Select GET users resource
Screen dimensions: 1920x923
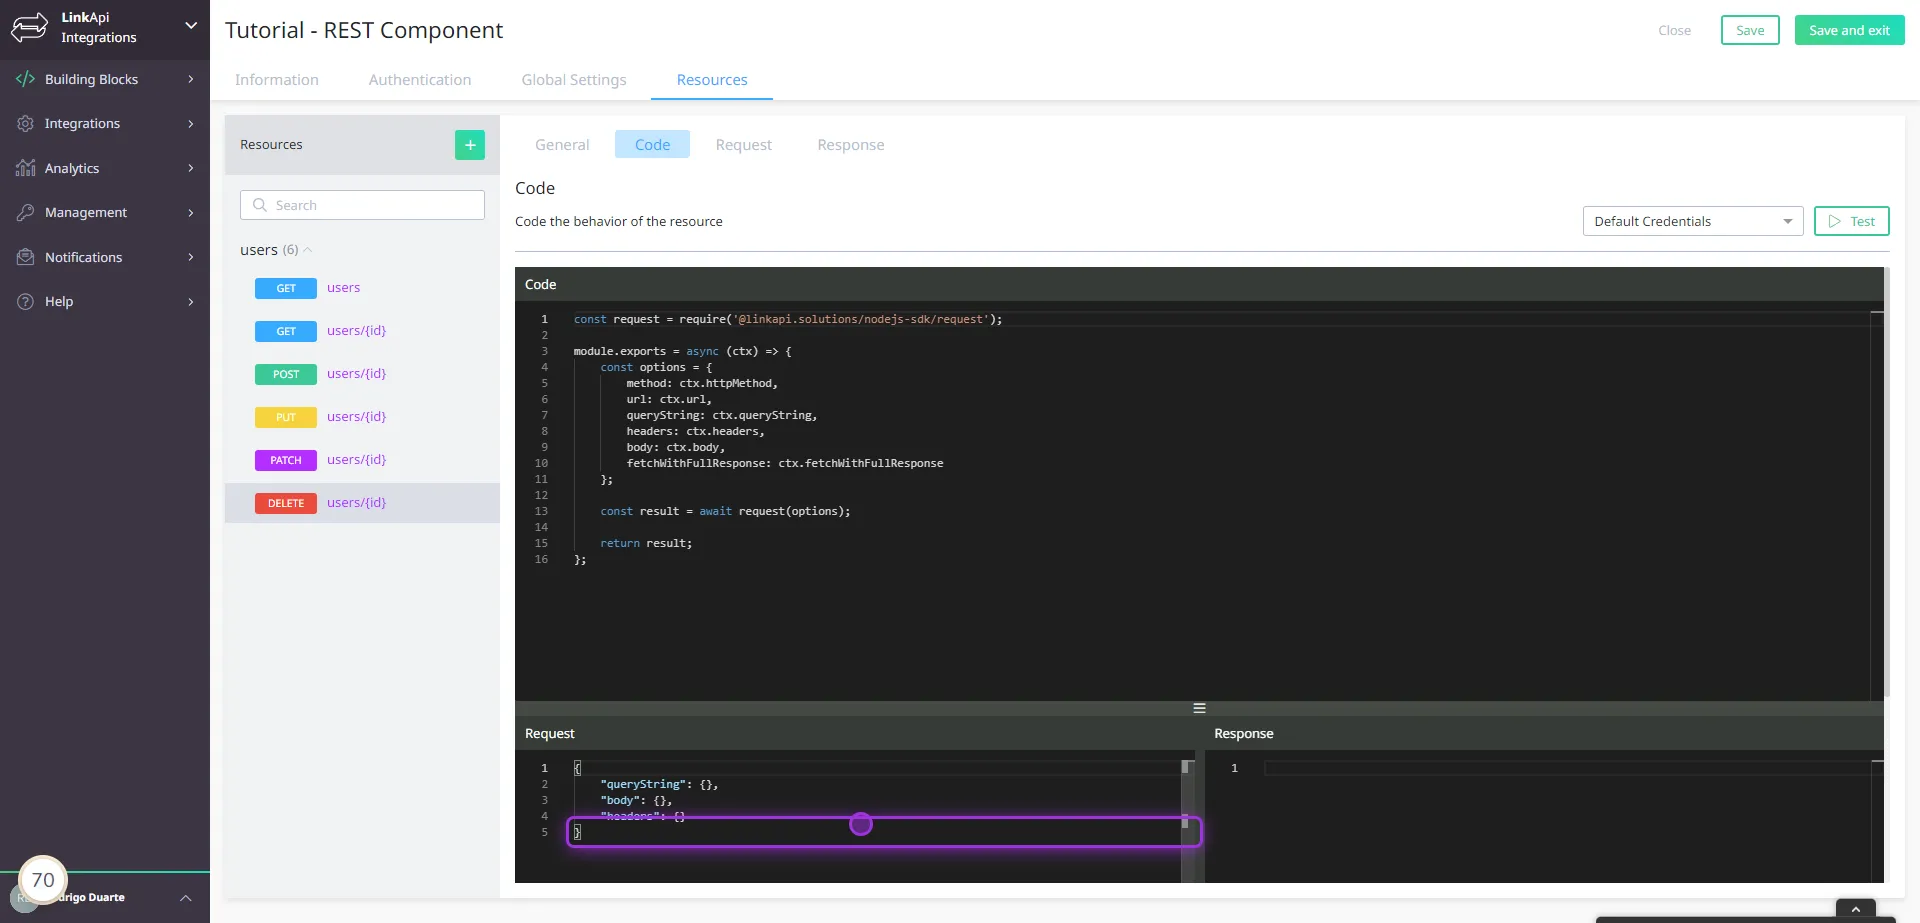point(362,288)
